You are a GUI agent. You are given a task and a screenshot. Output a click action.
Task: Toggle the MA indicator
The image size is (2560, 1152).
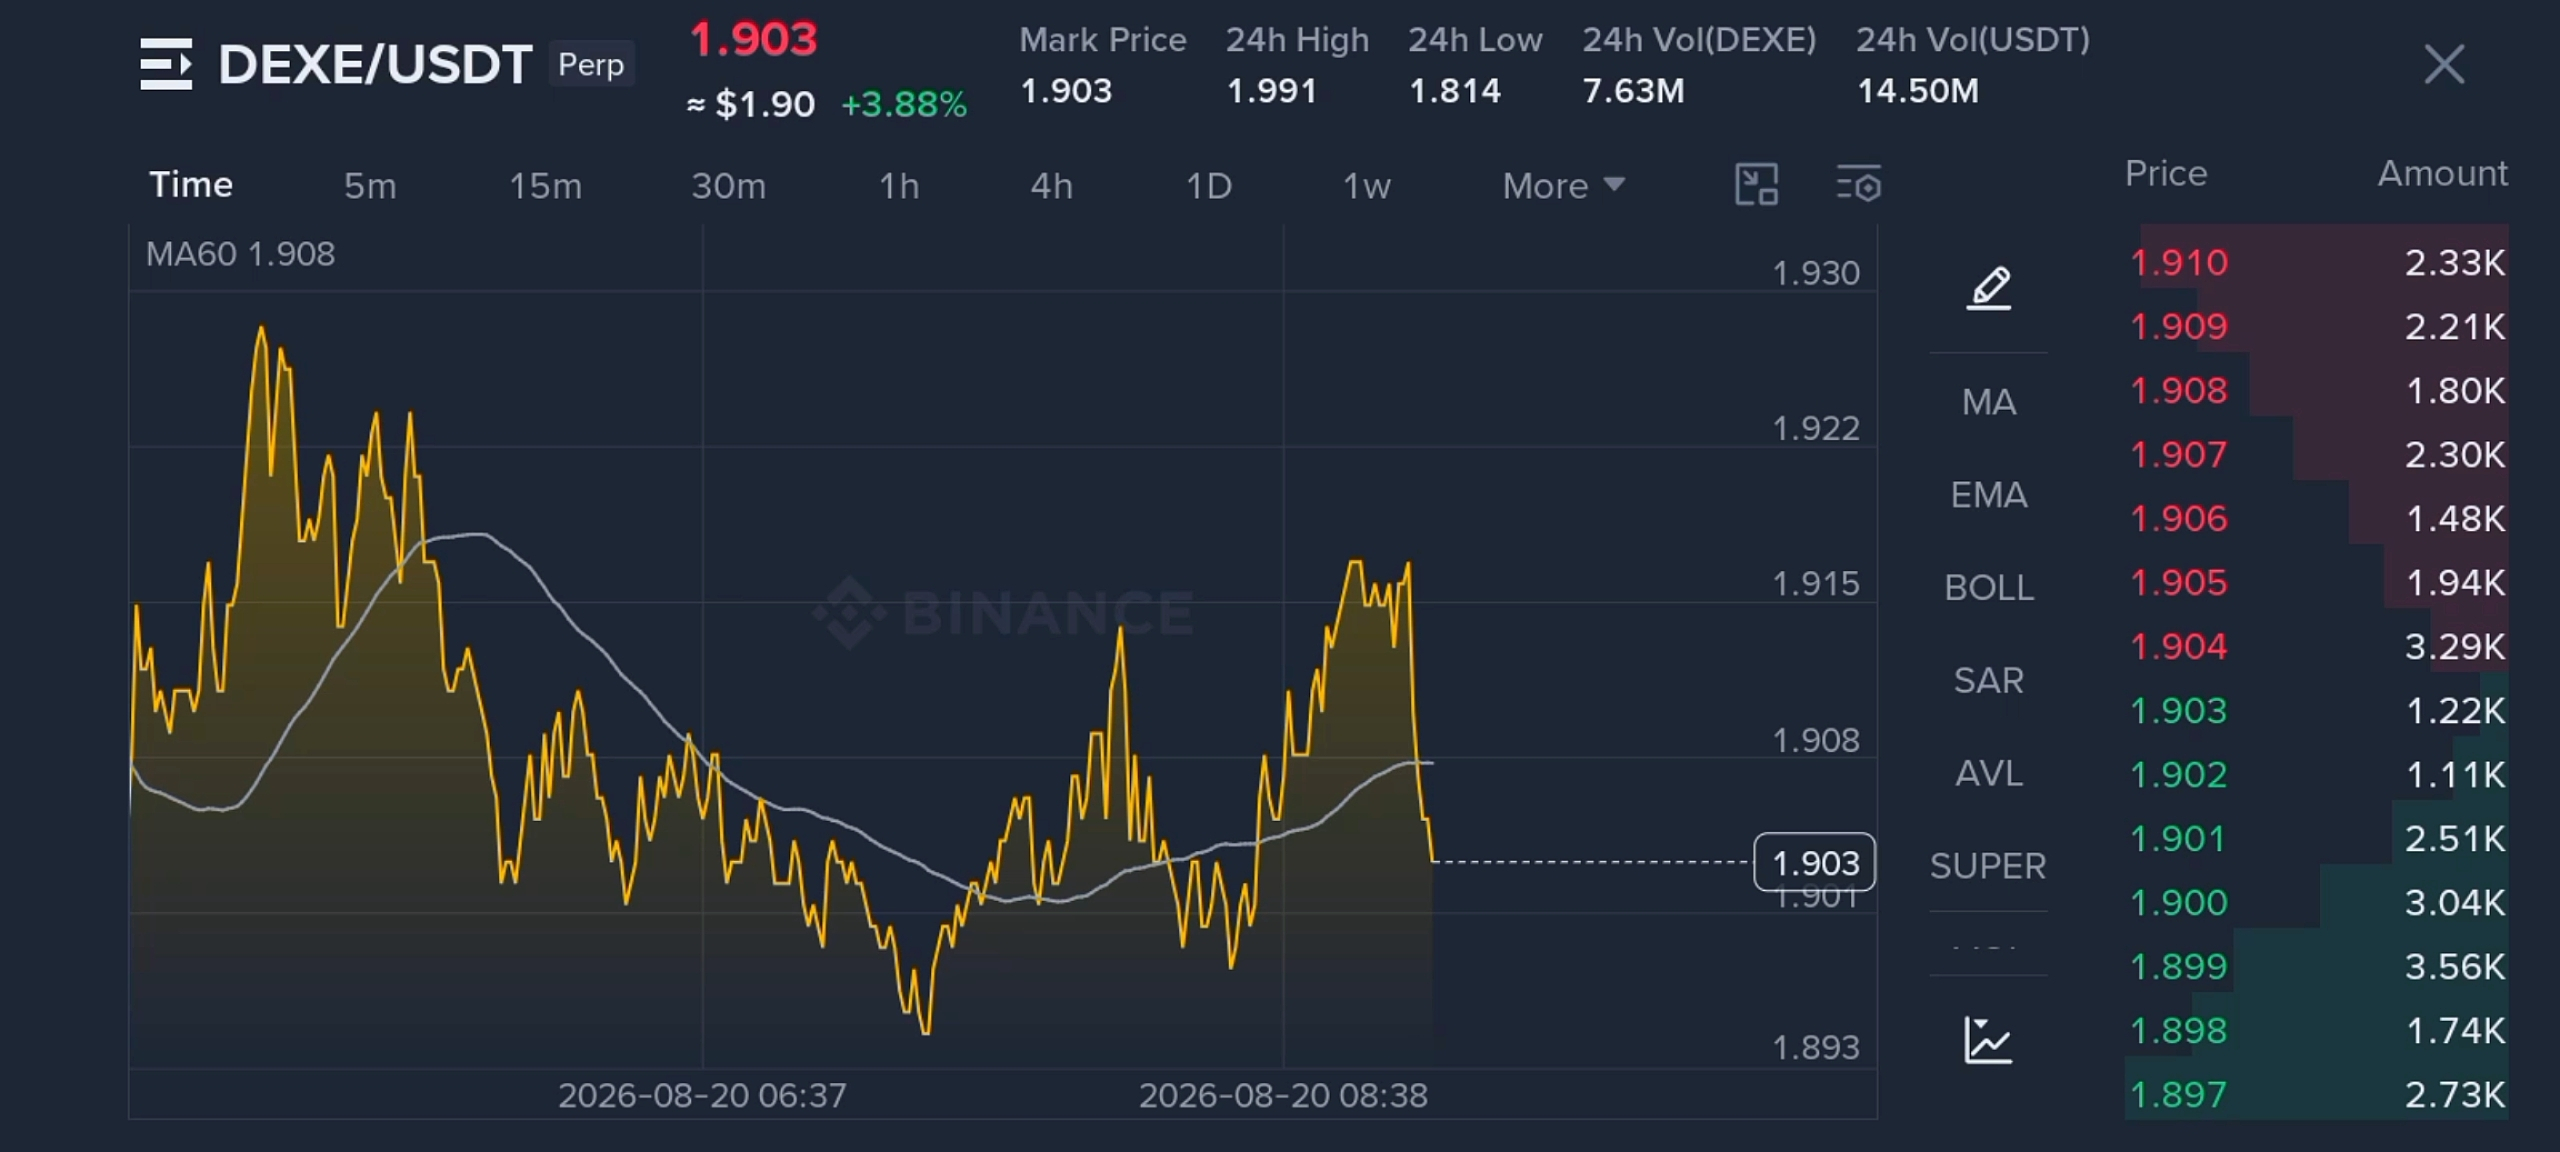pyautogui.click(x=1988, y=402)
